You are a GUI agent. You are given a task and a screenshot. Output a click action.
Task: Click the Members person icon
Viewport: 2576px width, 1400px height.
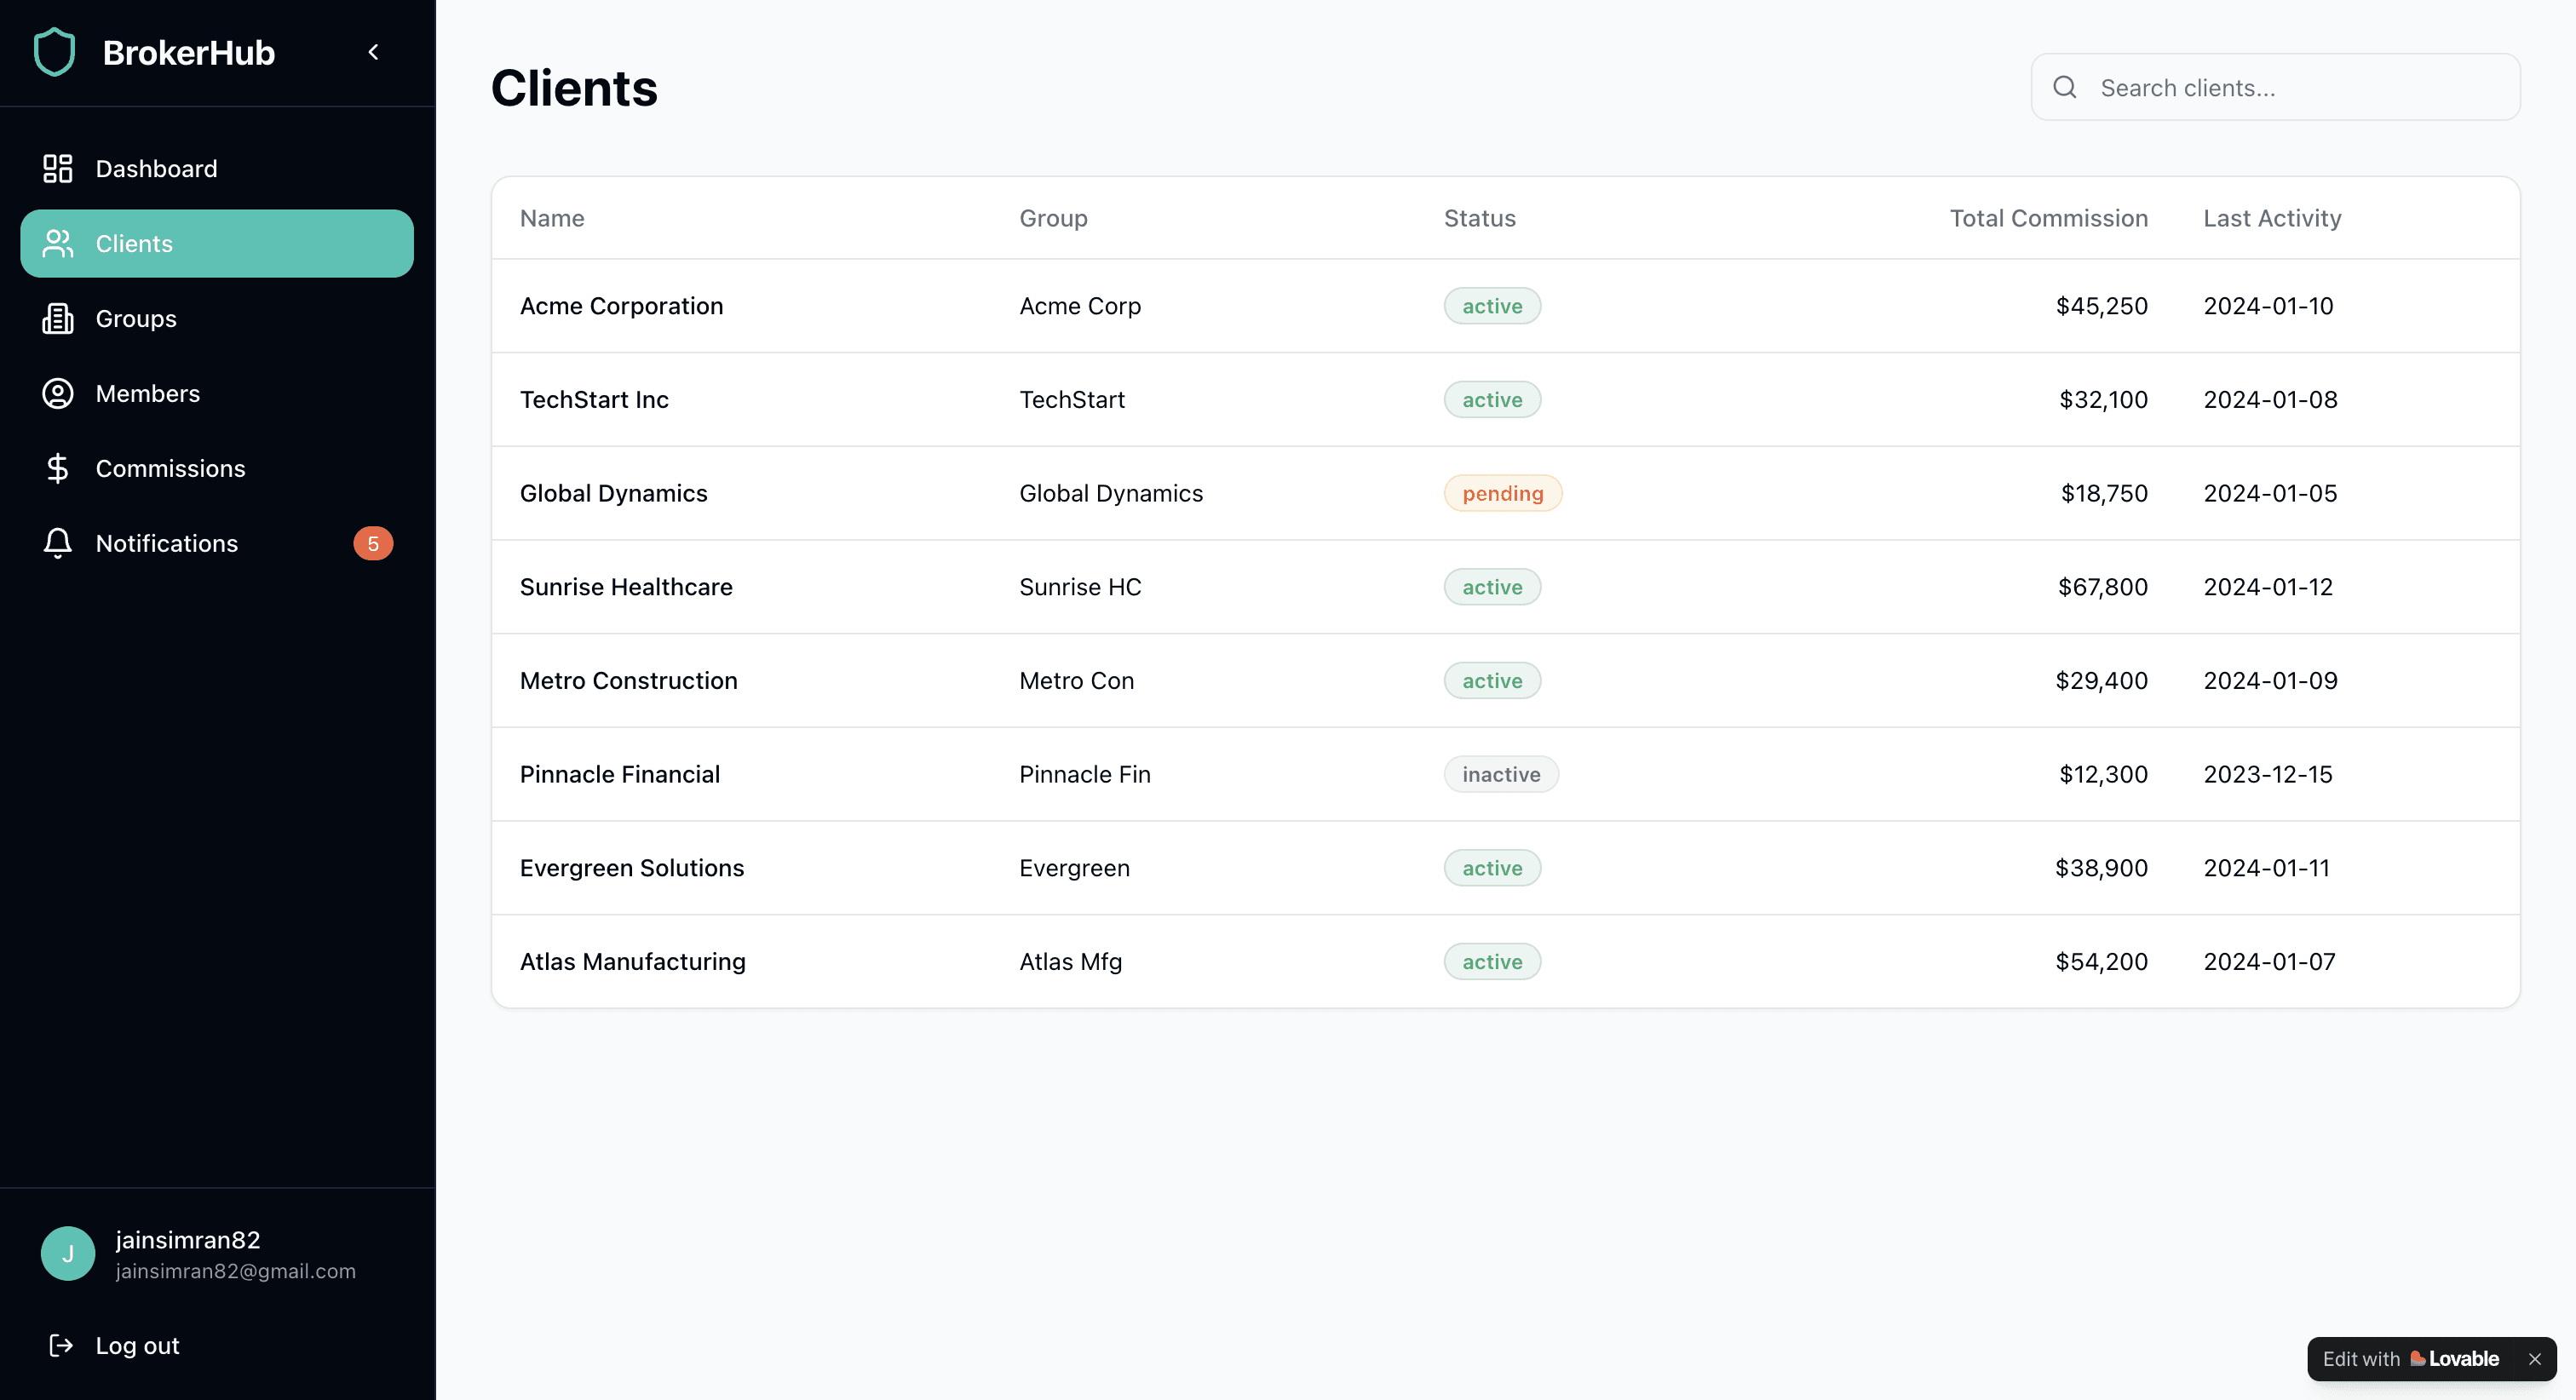pos(58,393)
